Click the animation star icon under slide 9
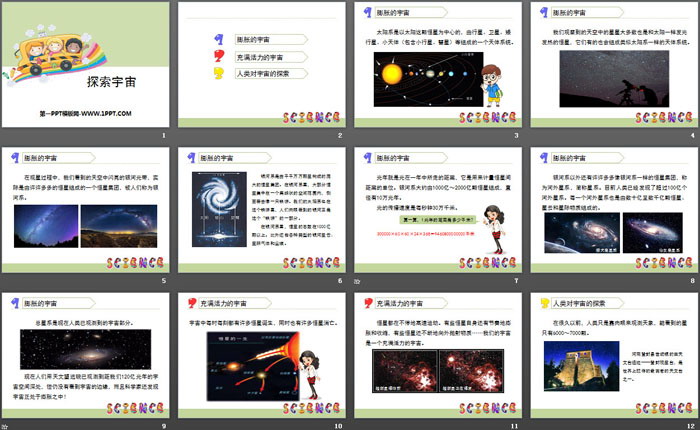This screenshot has width=700, height=430. (4, 427)
